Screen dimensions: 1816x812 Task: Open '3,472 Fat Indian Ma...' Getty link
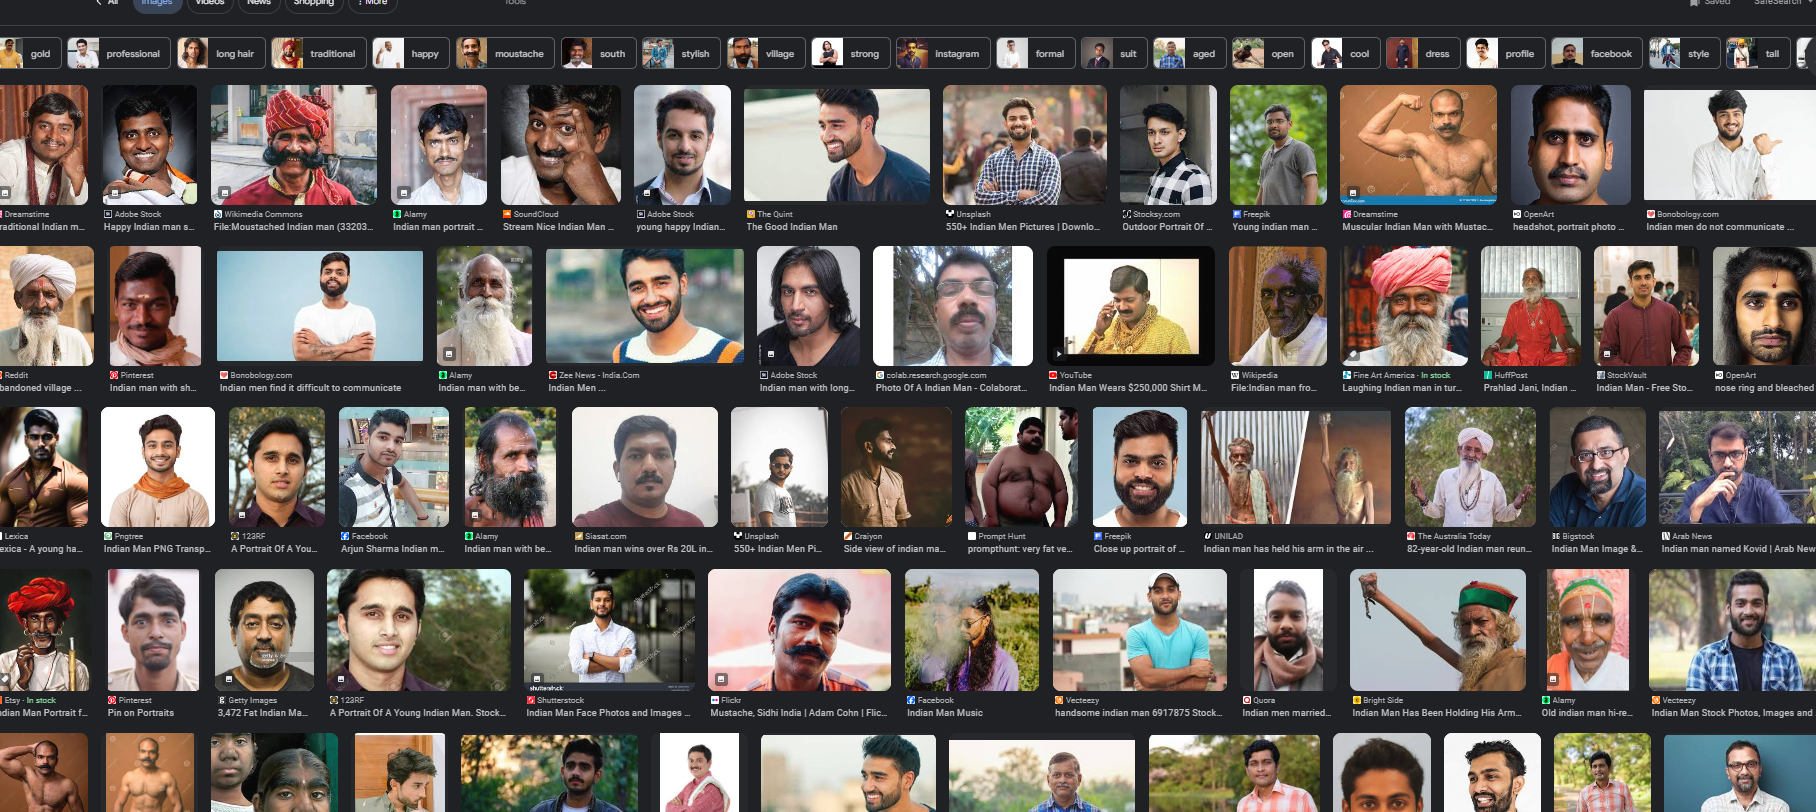click(263, 713)
